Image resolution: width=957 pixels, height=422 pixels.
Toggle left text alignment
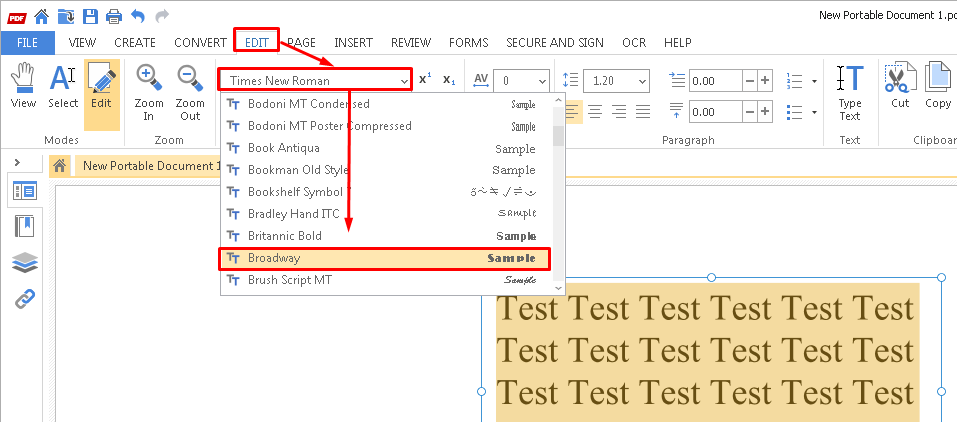572,111
